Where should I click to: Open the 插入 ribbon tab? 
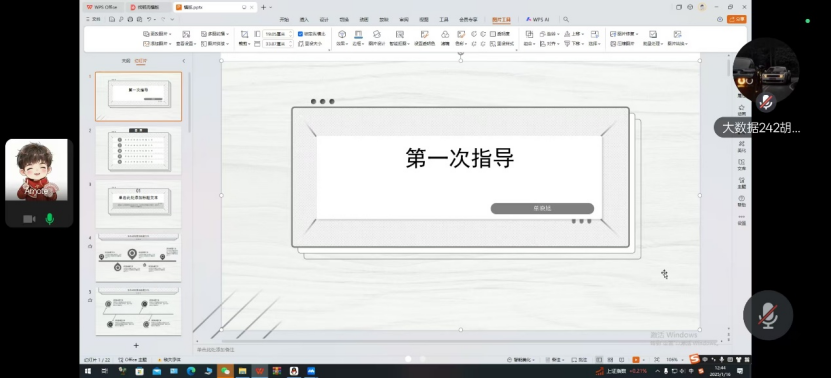(304, 20)
